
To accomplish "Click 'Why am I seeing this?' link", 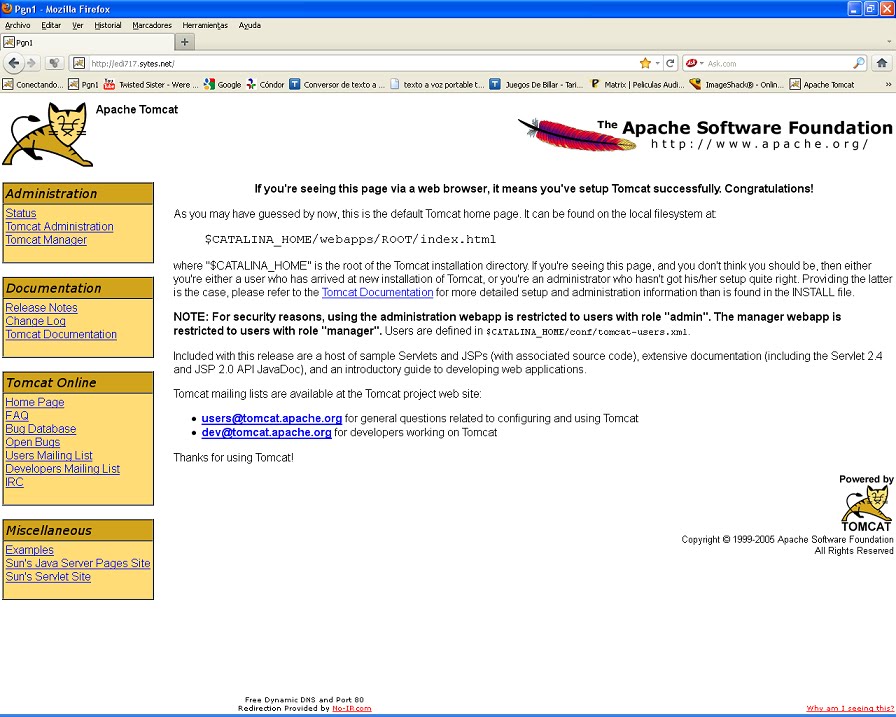I will pyautogui.click(x=849, y=708).
